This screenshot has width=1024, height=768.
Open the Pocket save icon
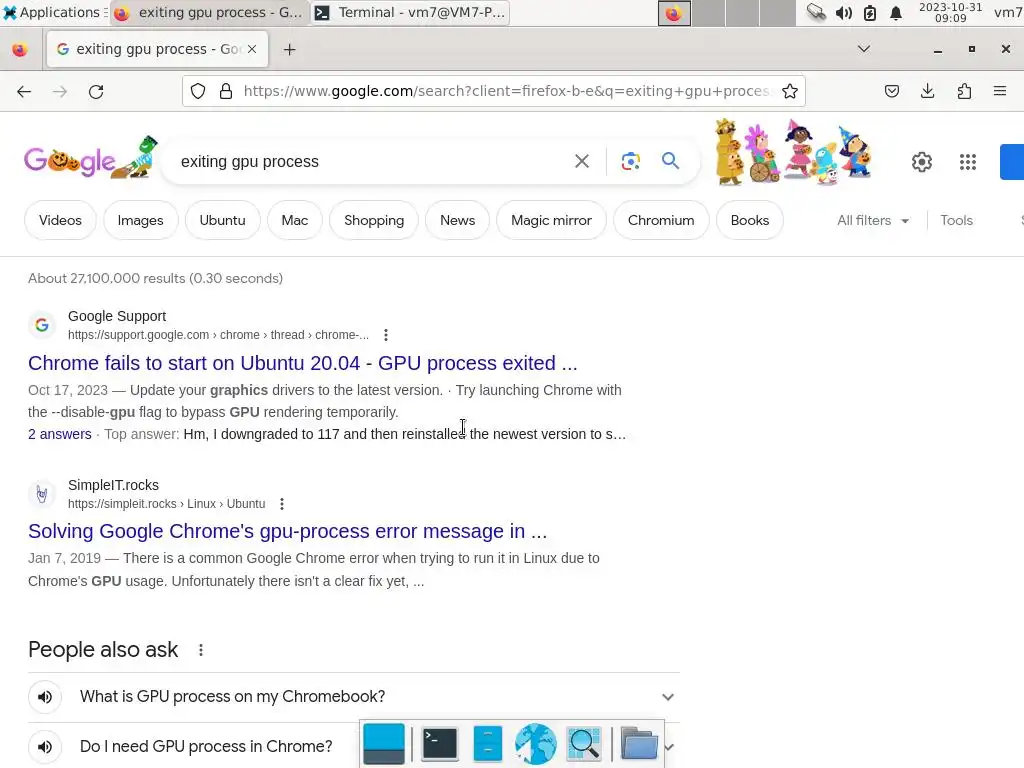click(x=891, y=91)
